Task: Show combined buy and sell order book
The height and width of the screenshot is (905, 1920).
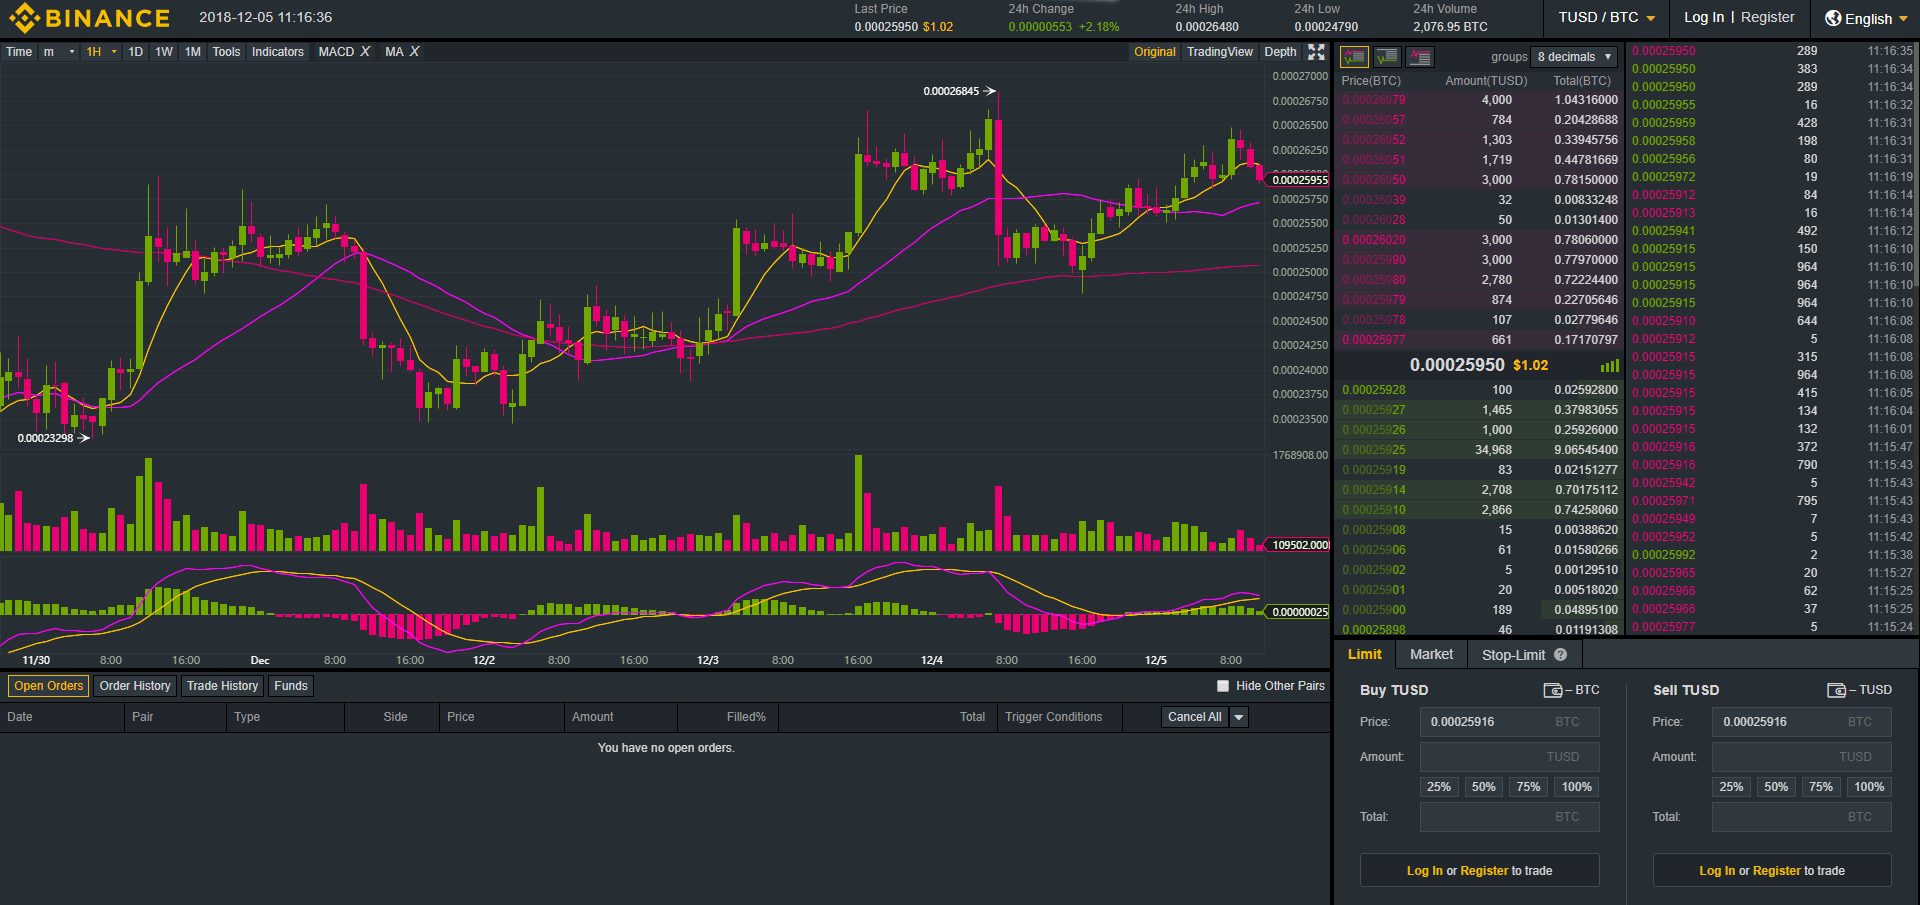Action: [x=1354, y=57]
